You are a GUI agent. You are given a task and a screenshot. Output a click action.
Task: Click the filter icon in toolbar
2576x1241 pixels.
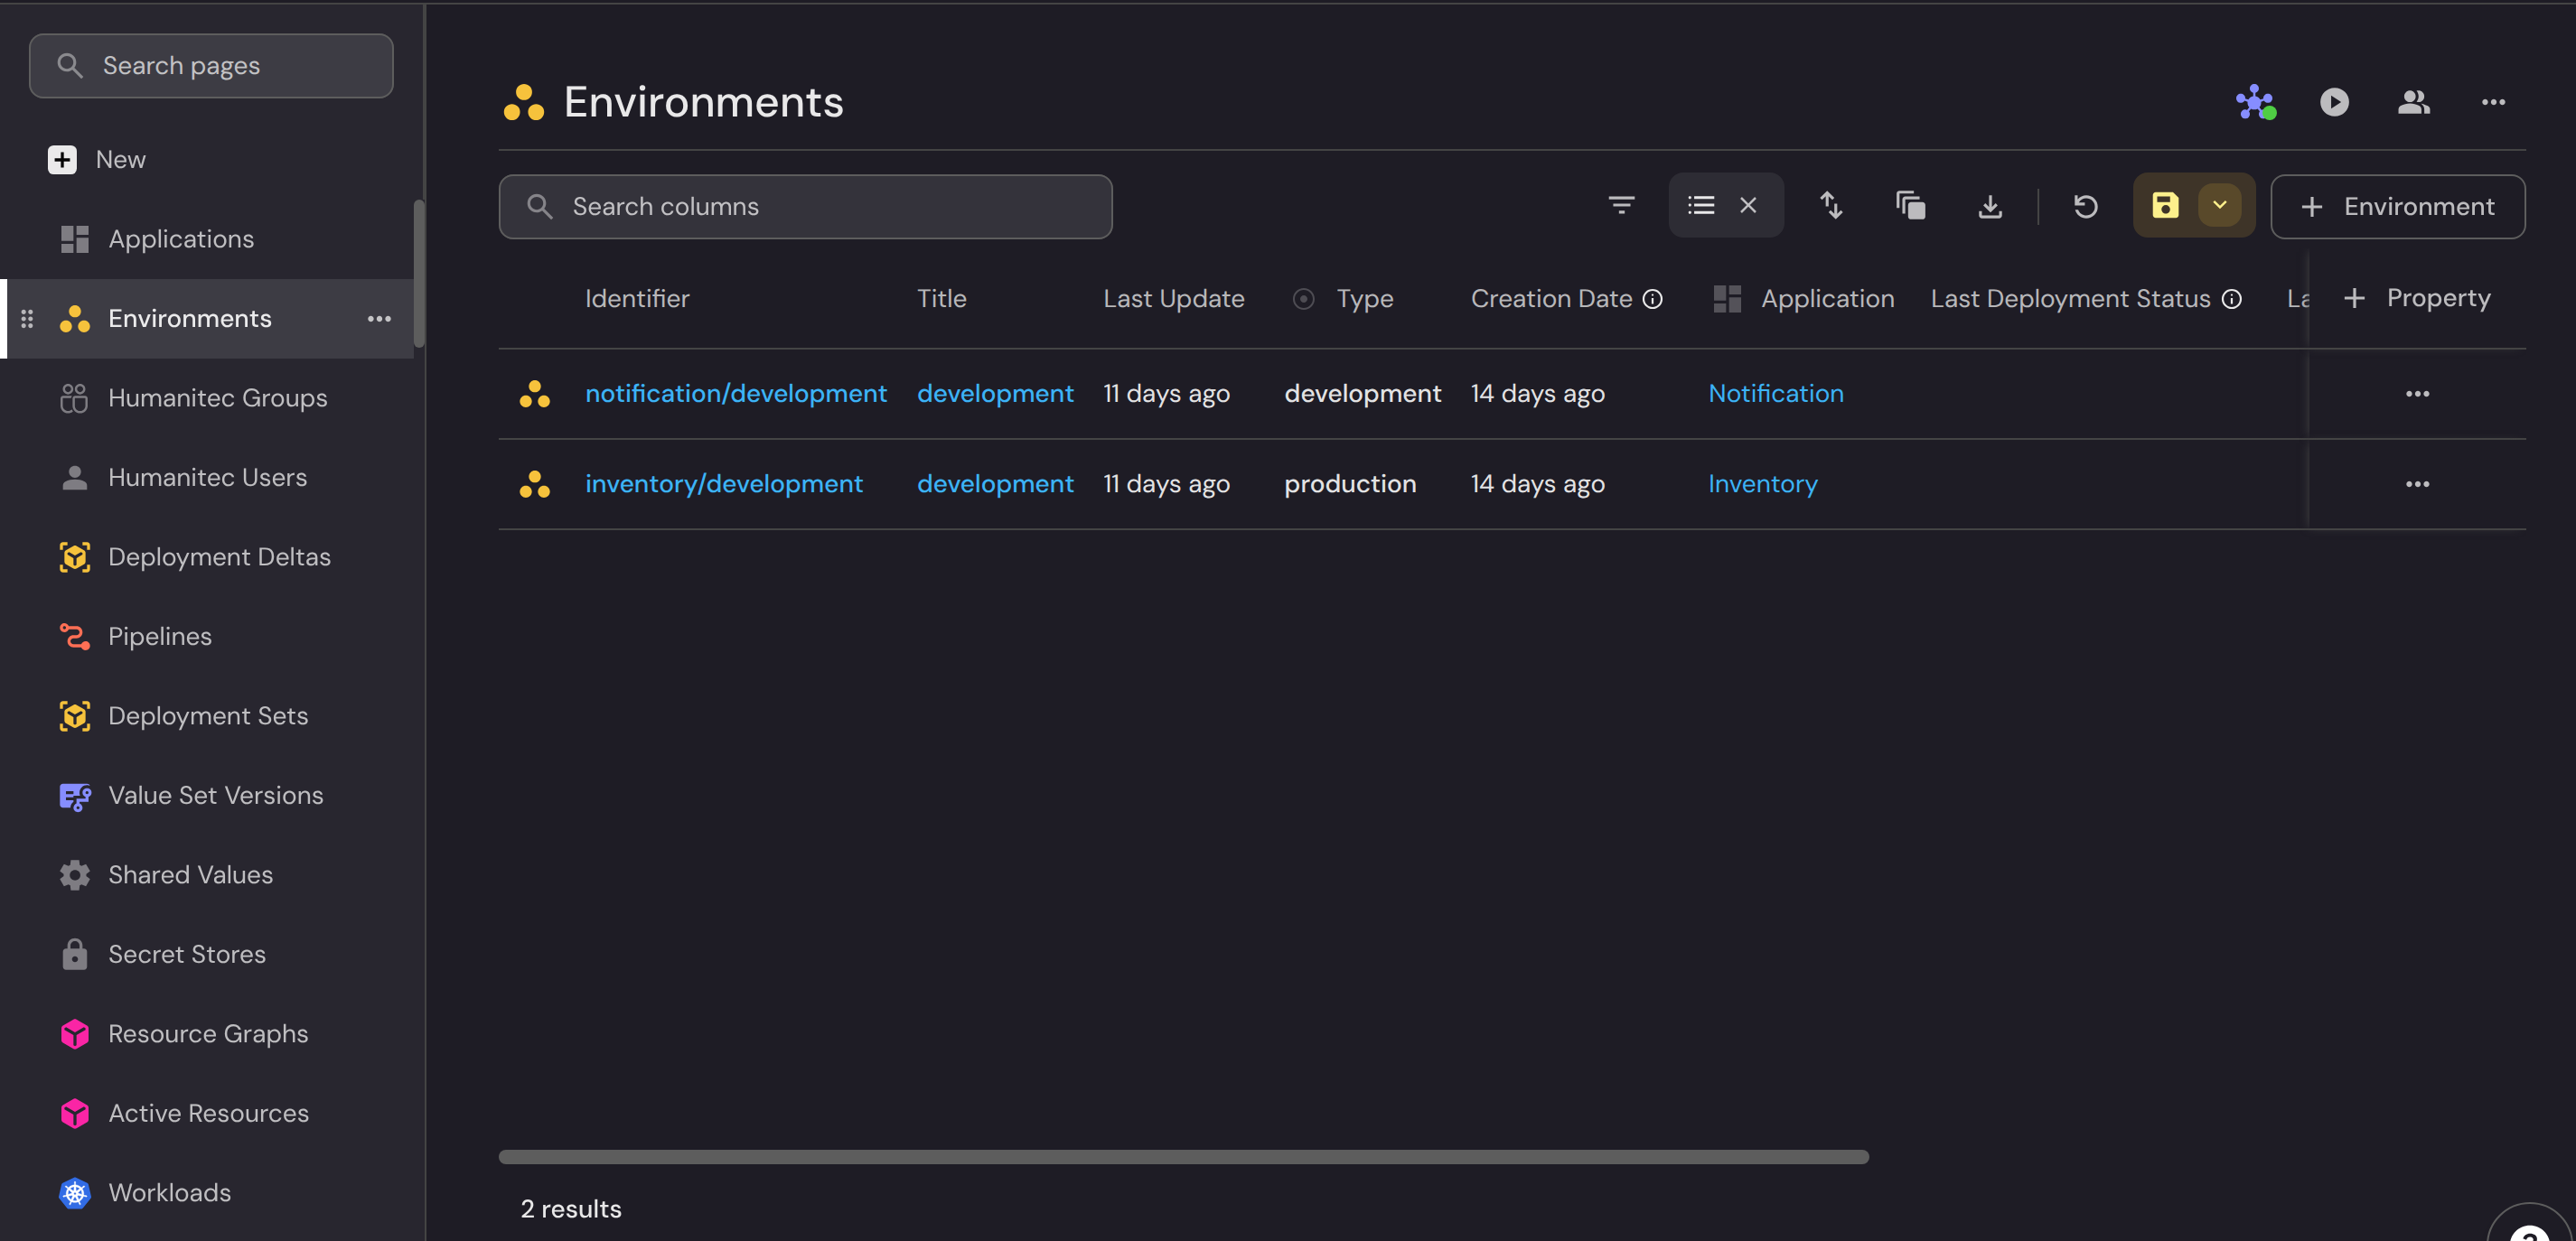point(1621,206)
